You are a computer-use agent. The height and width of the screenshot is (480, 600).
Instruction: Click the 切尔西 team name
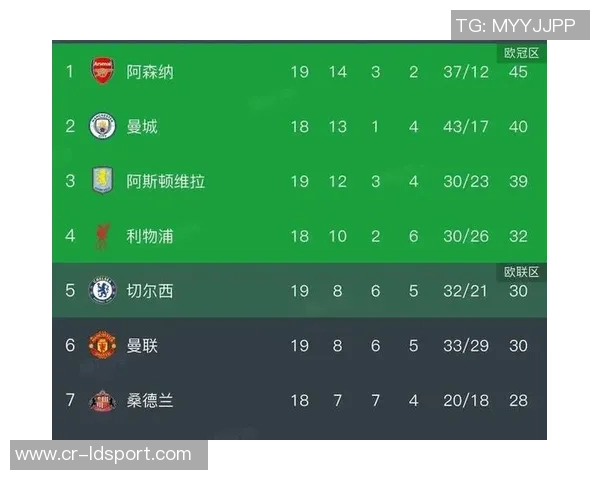click(150, 292)
